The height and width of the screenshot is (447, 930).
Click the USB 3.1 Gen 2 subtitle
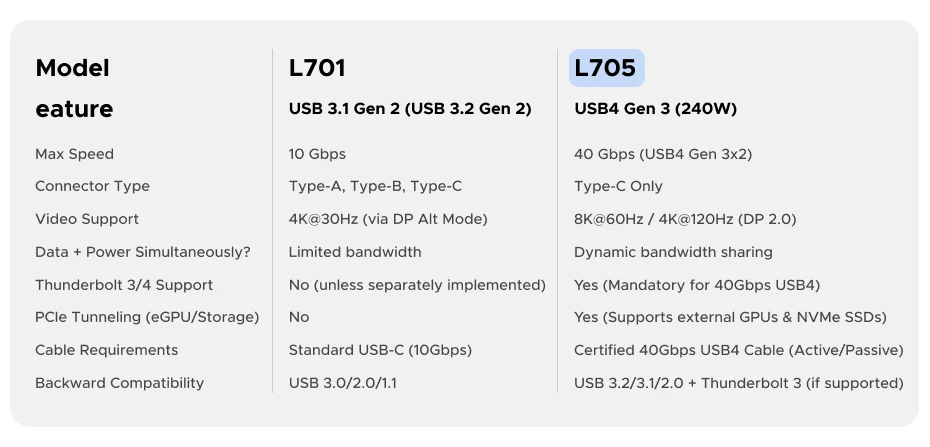click(410, 109)
